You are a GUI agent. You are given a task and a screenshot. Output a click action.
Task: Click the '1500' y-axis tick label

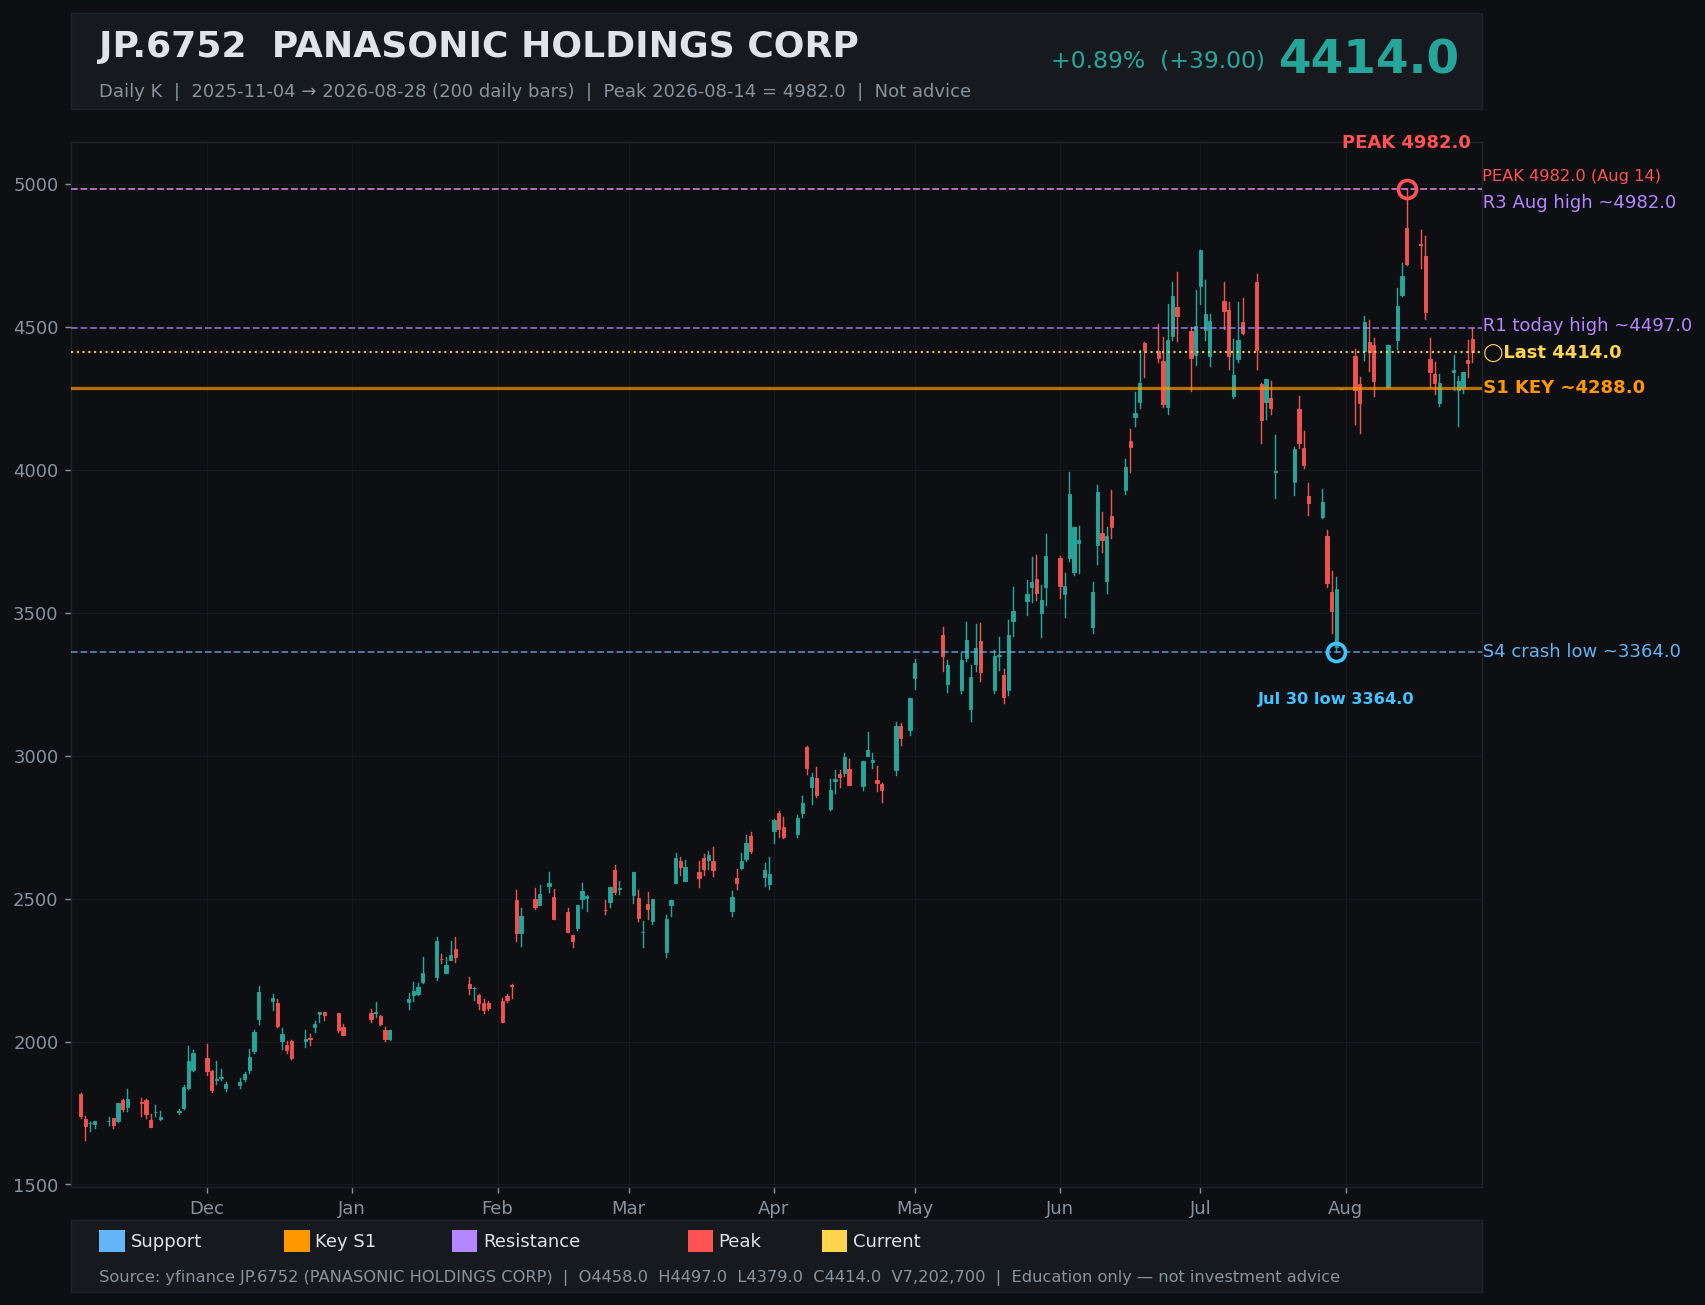pos(36,1186)
